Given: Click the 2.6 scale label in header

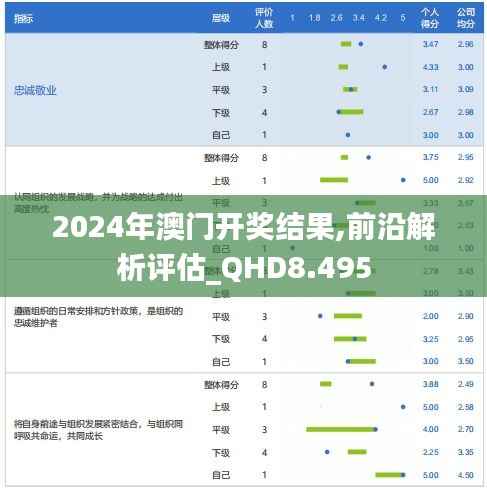Looking at the screenshot, I should coord(336,18).
